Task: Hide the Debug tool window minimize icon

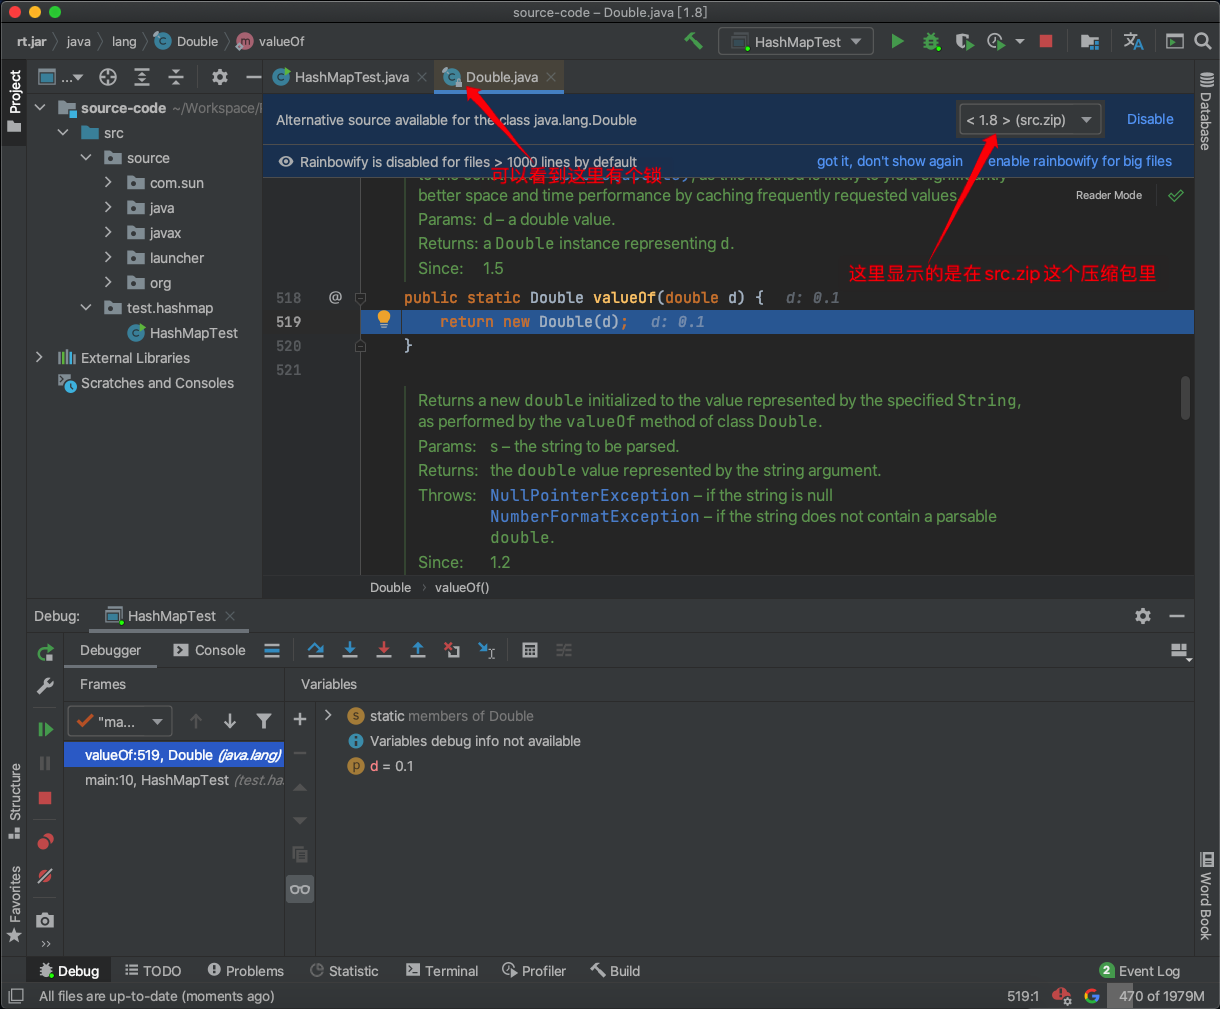Action: coord(1177,616)
